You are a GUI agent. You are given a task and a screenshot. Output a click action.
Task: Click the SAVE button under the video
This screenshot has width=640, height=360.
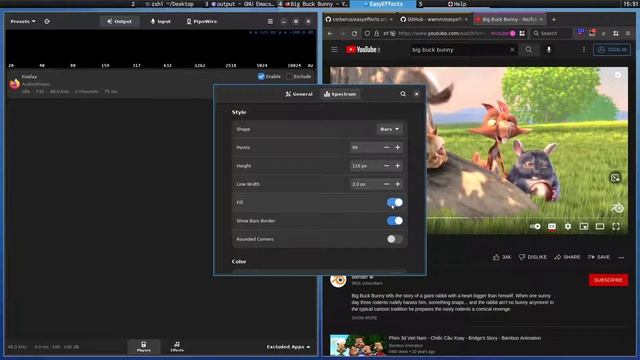tap(599, 257)
